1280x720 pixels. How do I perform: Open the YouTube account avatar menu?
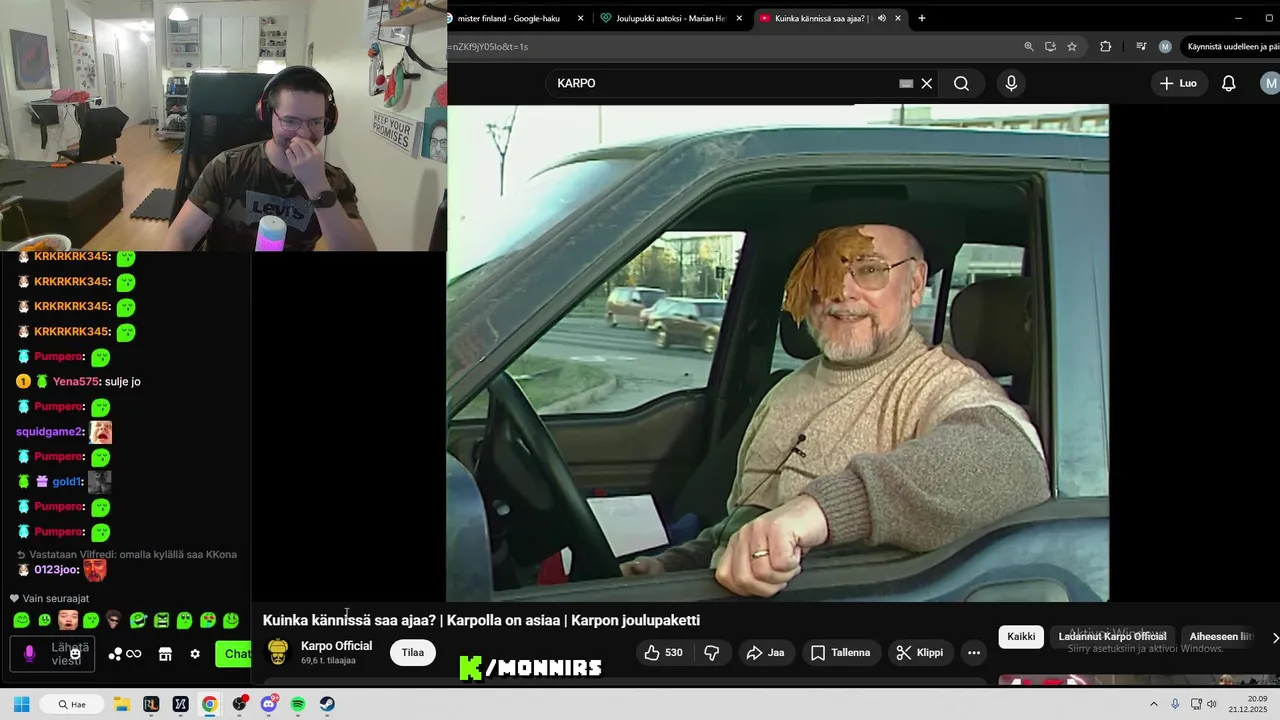tap(1270, 83)
